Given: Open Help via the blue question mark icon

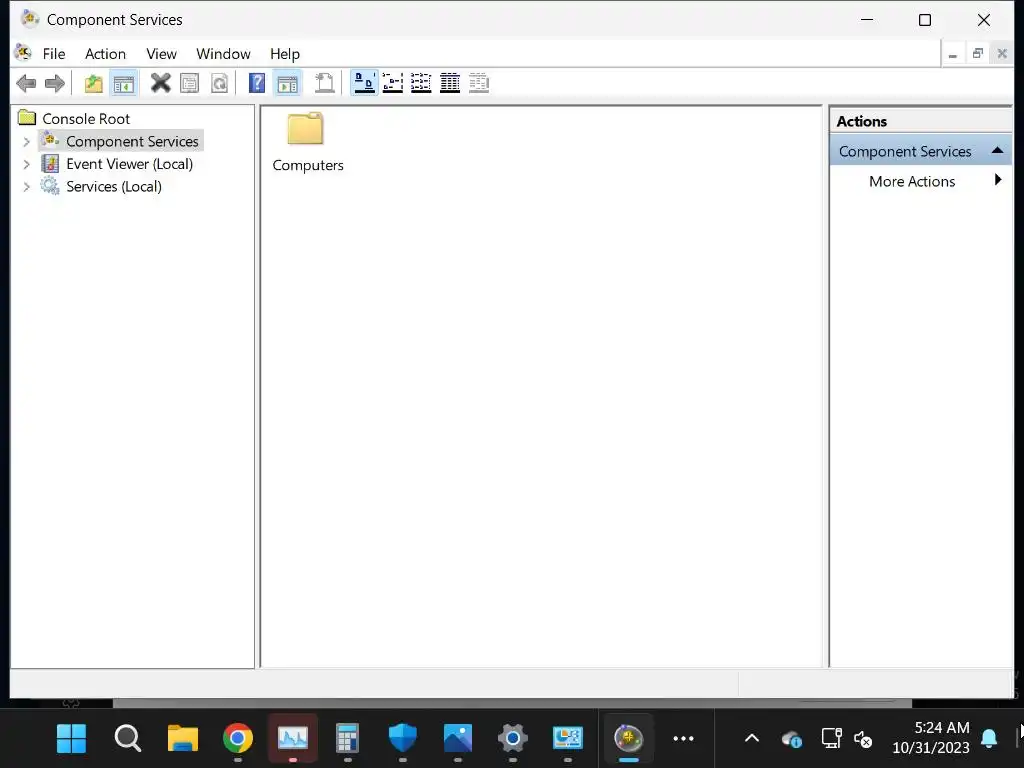Looking at the screenshot, I should click(x=257, y=83).
